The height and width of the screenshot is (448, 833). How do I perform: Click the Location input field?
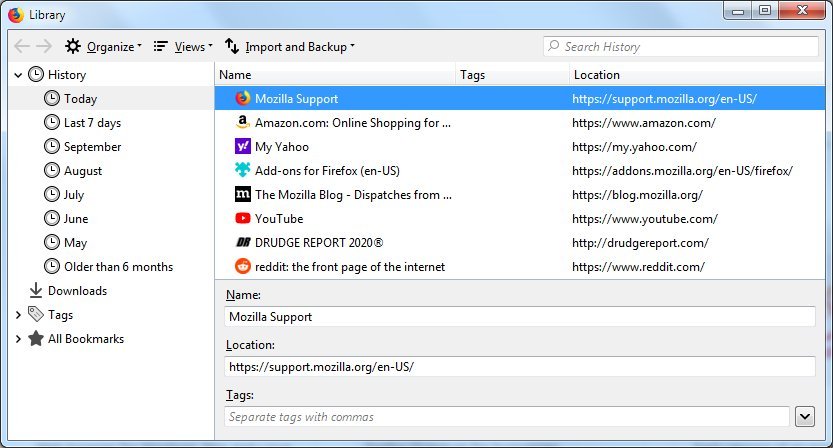pyautogui.click(x=520, y=366)
